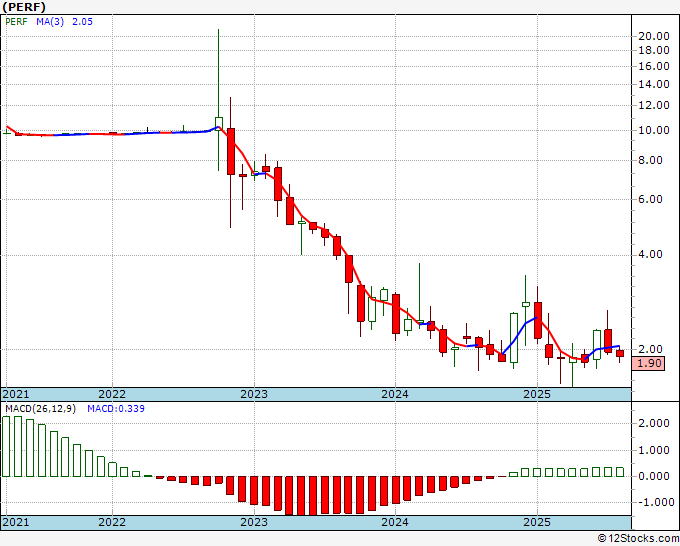Click 2024 on MACD time axis
The image size is (680, 546).
tap(395, 522)
